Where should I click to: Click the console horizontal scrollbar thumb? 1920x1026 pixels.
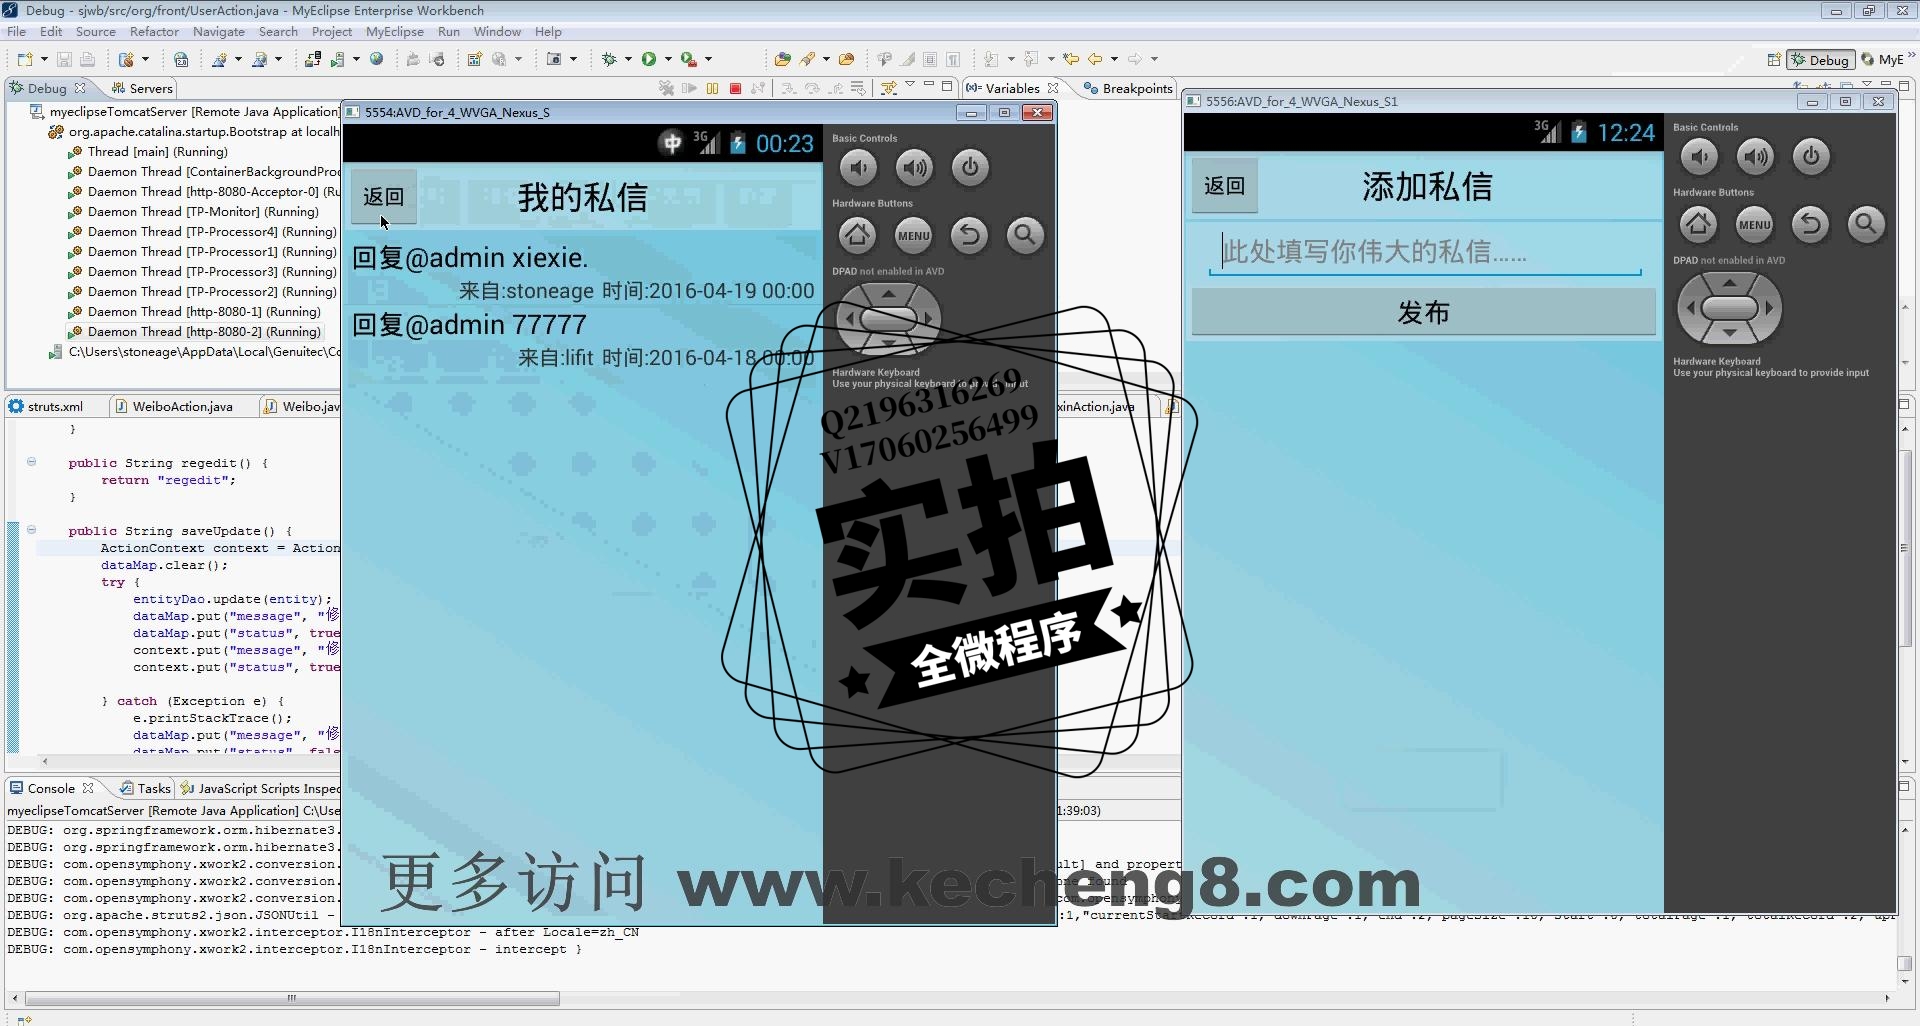point(292,998)
